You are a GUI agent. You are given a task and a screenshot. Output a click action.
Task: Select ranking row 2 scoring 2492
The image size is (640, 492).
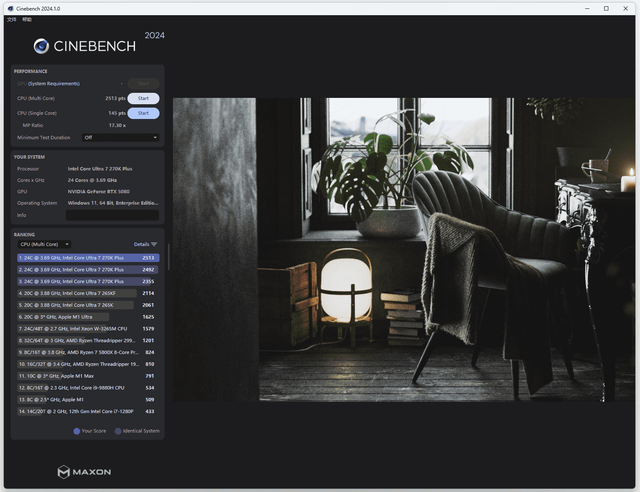point(88,270)
